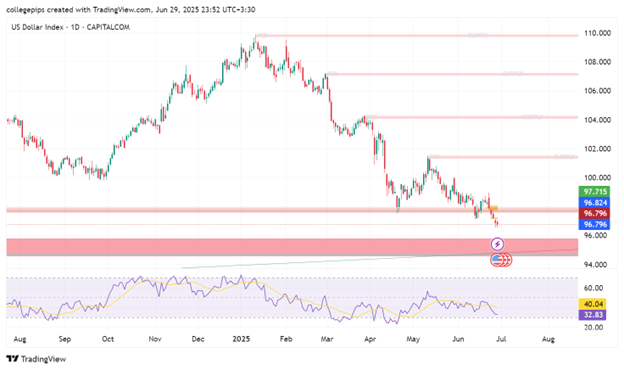Screen dimensions: 624x370
Task: Click the purple lightning event icon
Action: coord(497,243)
